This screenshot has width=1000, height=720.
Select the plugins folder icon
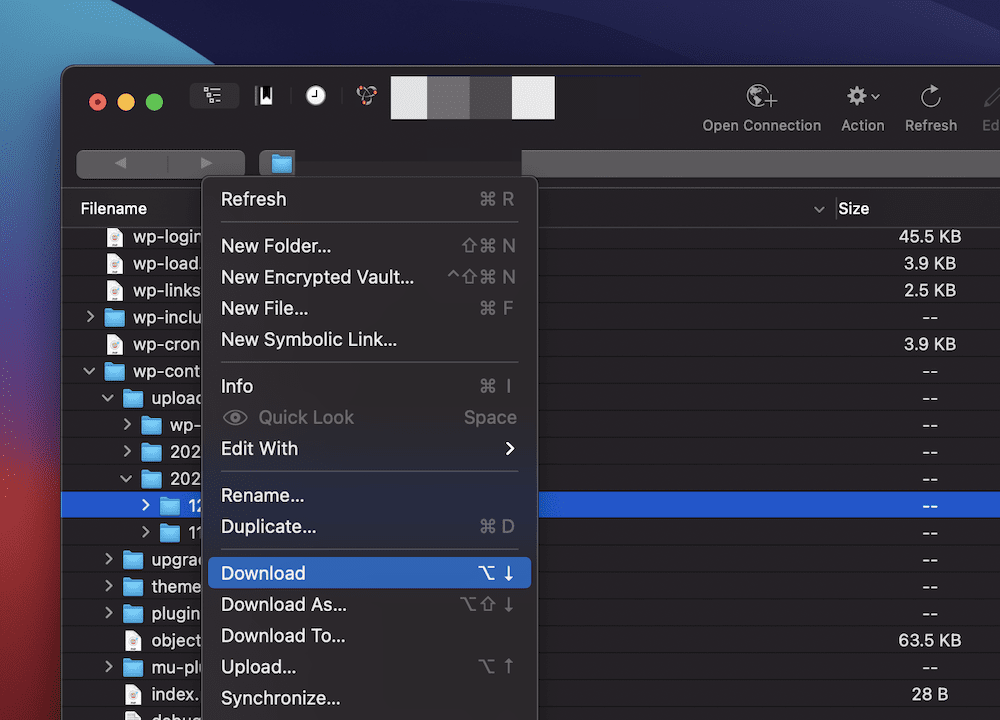point(133,613)
